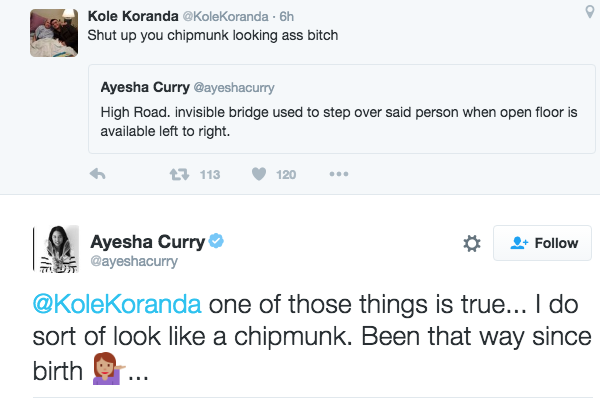Open the 6h timestamp link

click(287, 16)
